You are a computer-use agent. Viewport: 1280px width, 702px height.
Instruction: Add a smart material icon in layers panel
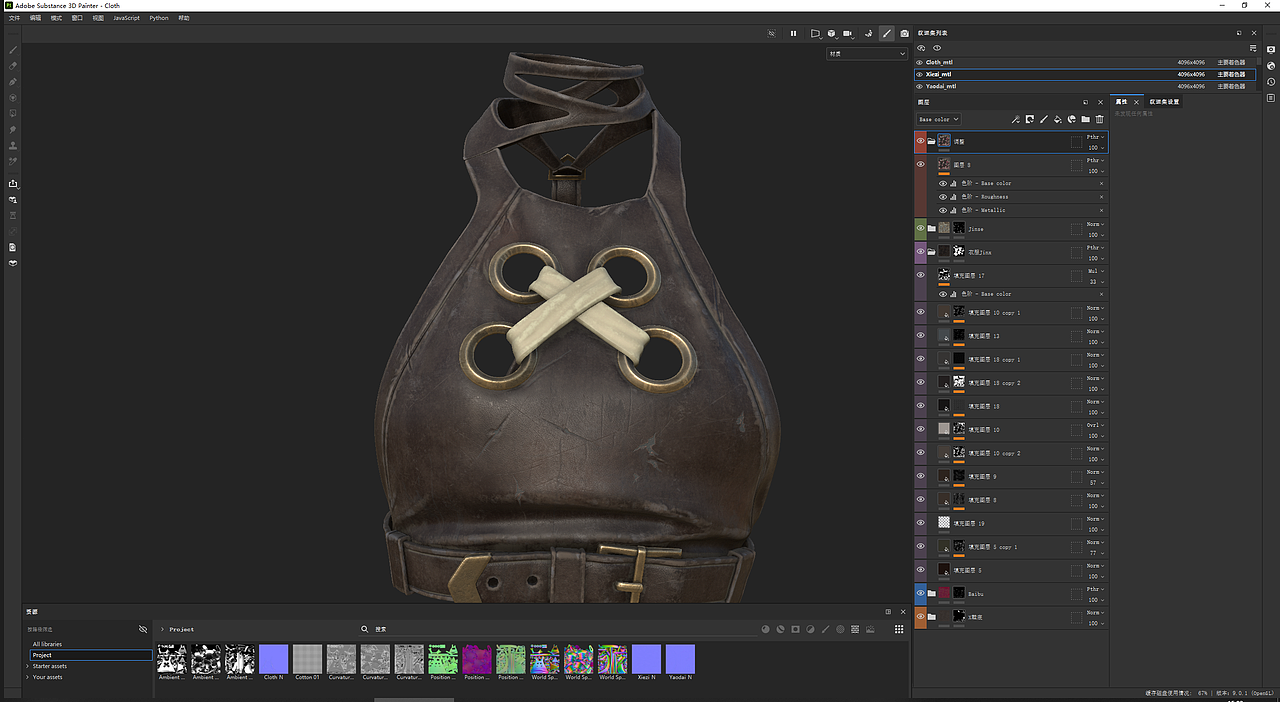1071,119
